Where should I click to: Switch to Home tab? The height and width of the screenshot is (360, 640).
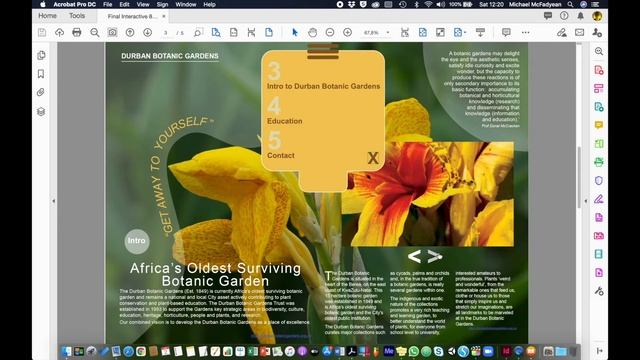[47, 16]
